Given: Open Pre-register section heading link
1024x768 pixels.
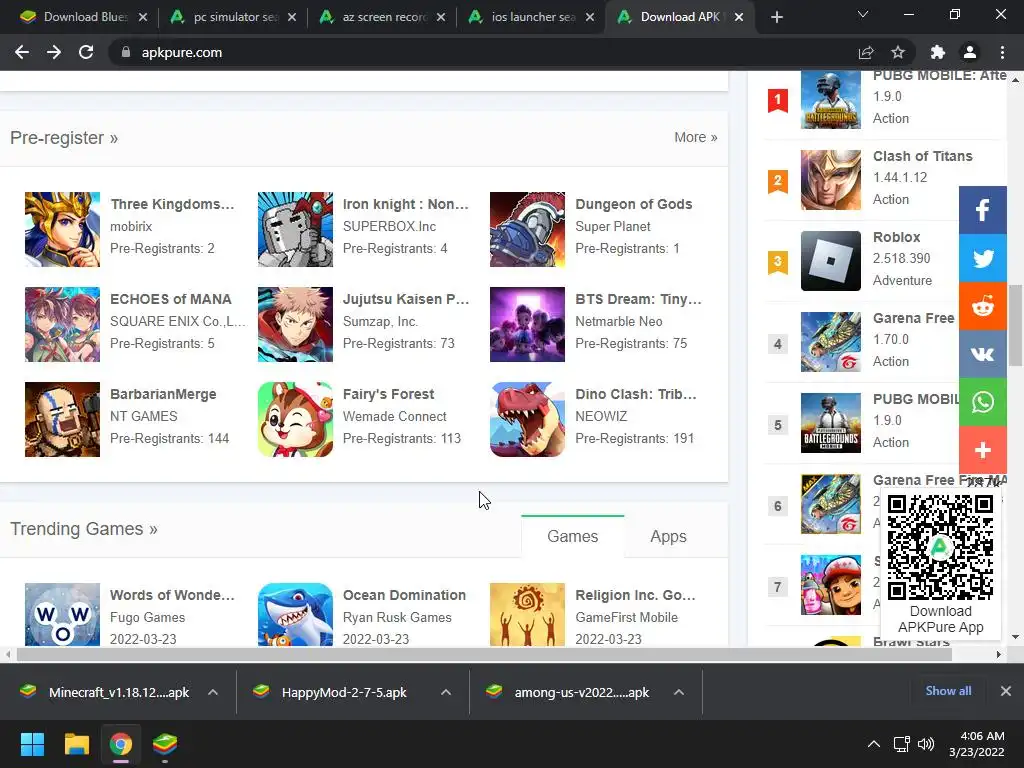Looking at the screenshot, I should click(64, 138).
